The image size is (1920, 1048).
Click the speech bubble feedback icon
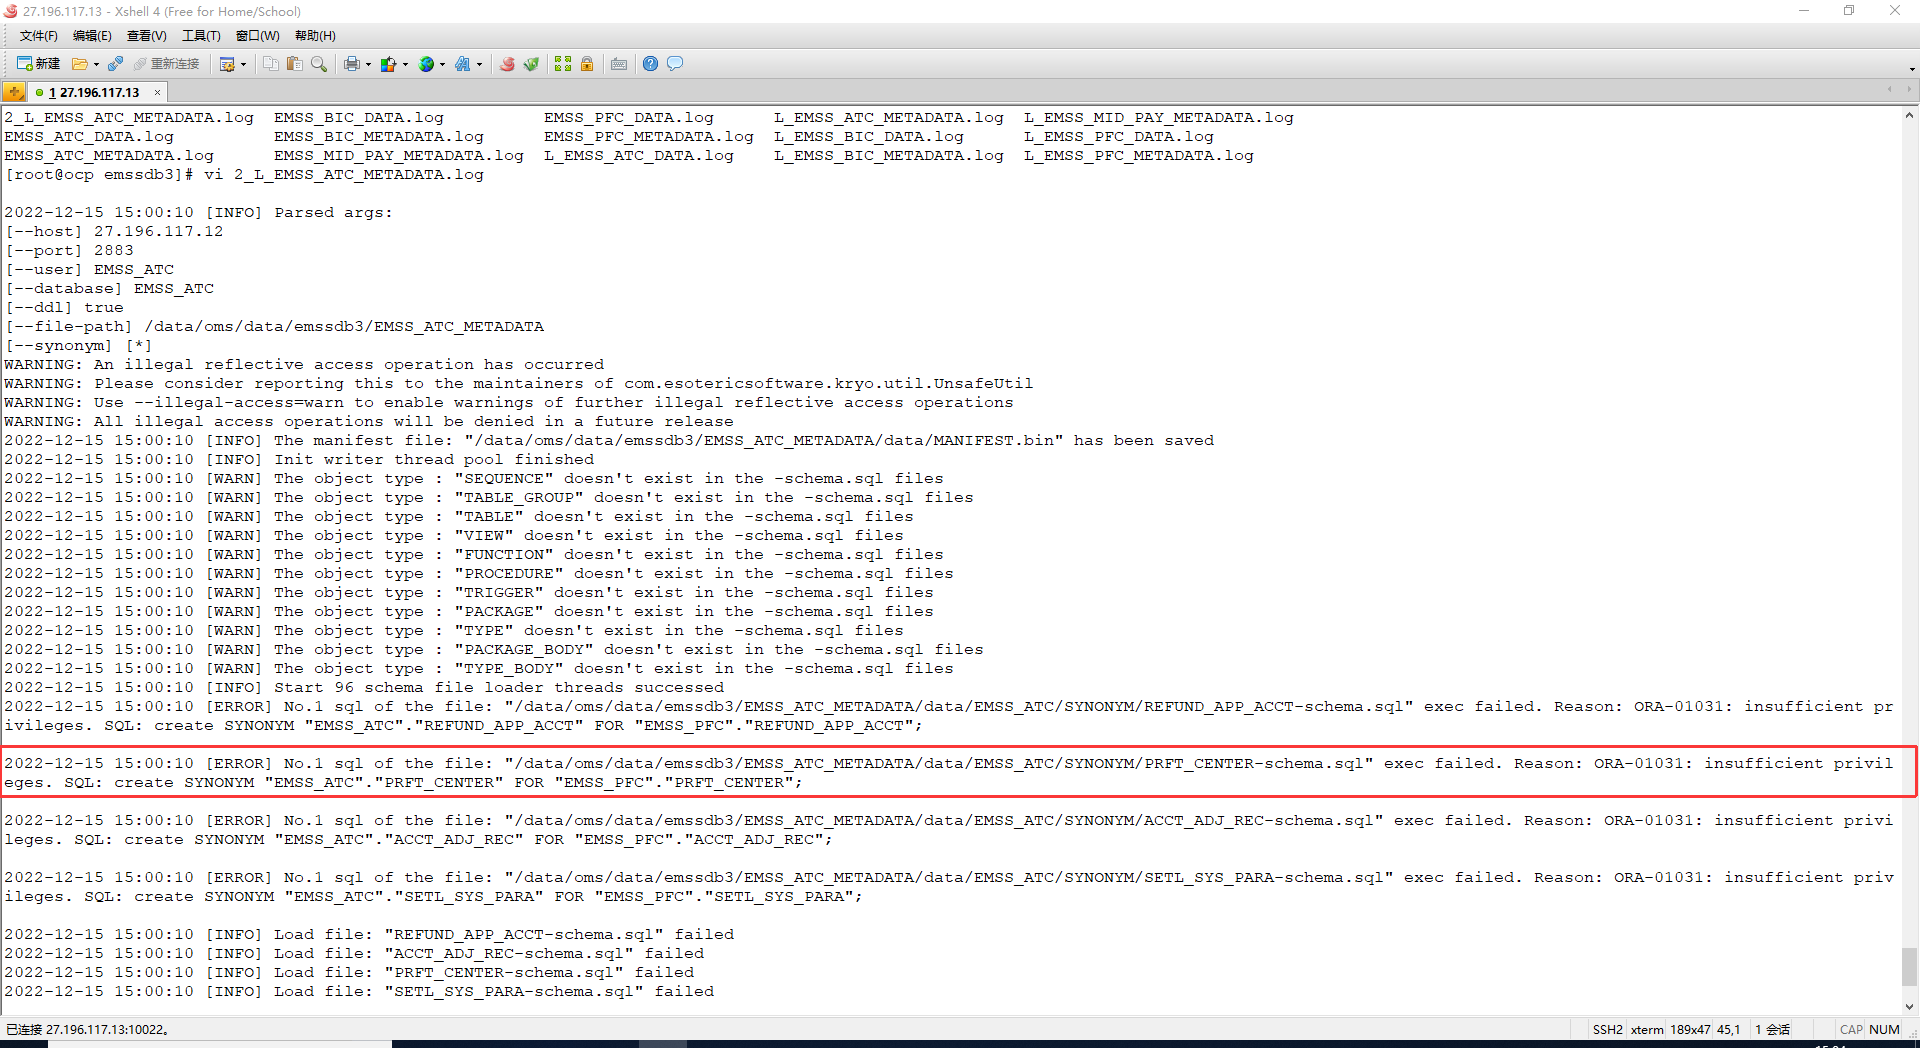tap(675, 64)
